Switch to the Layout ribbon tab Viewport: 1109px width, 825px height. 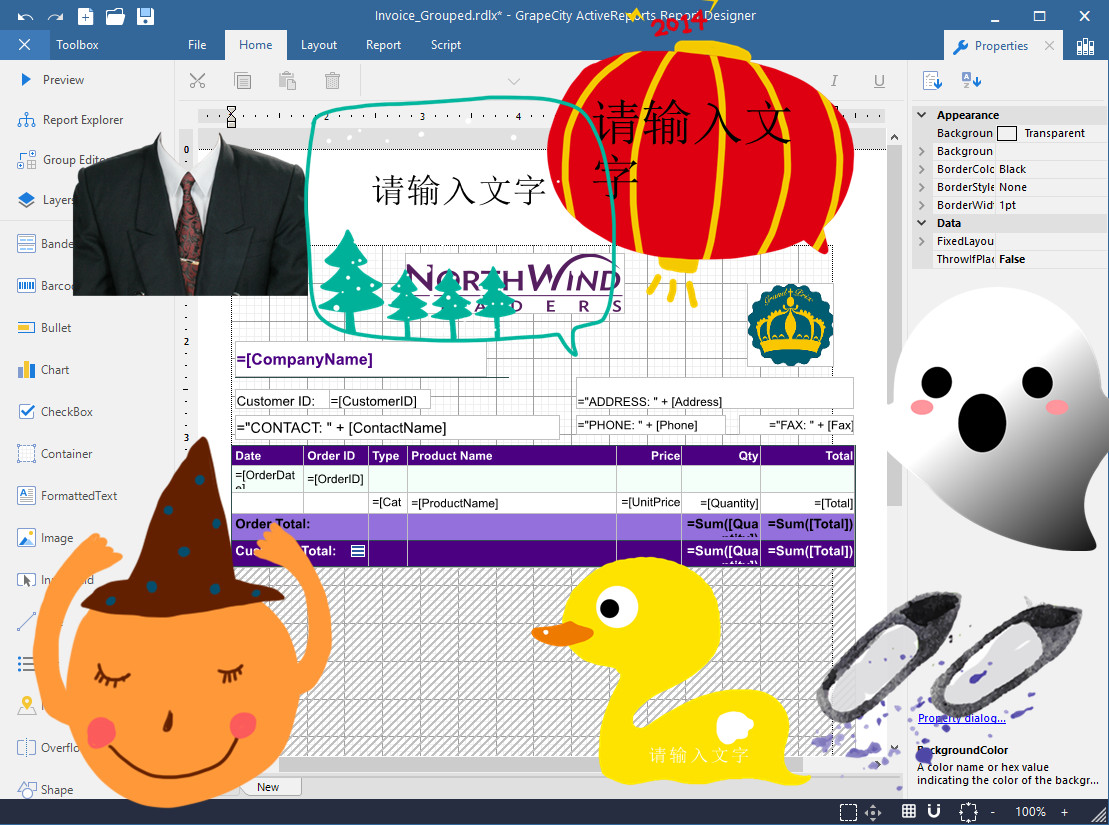(319, 44)
